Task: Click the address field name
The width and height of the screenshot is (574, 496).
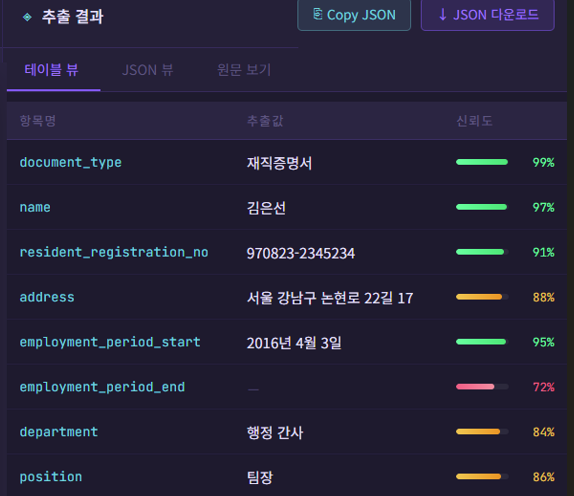Action: pyautogui.click(x=47, y=297)
